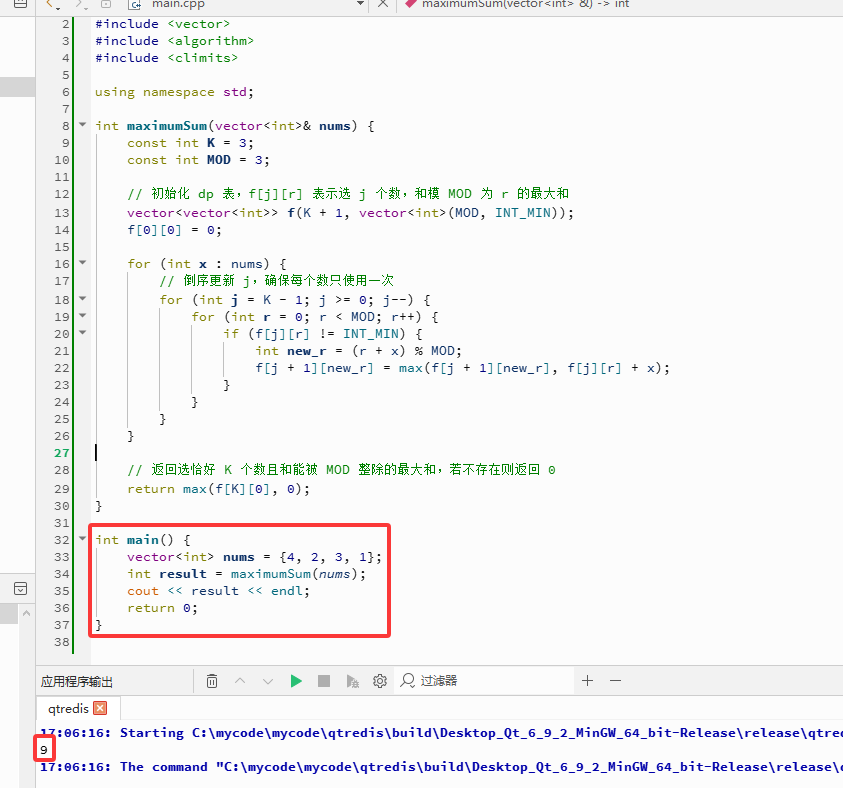The width and height of the screenshot is (843, 788).
Task: Click the 'f[0][0] = 0;' statement
Action: [x=174, y=231]
